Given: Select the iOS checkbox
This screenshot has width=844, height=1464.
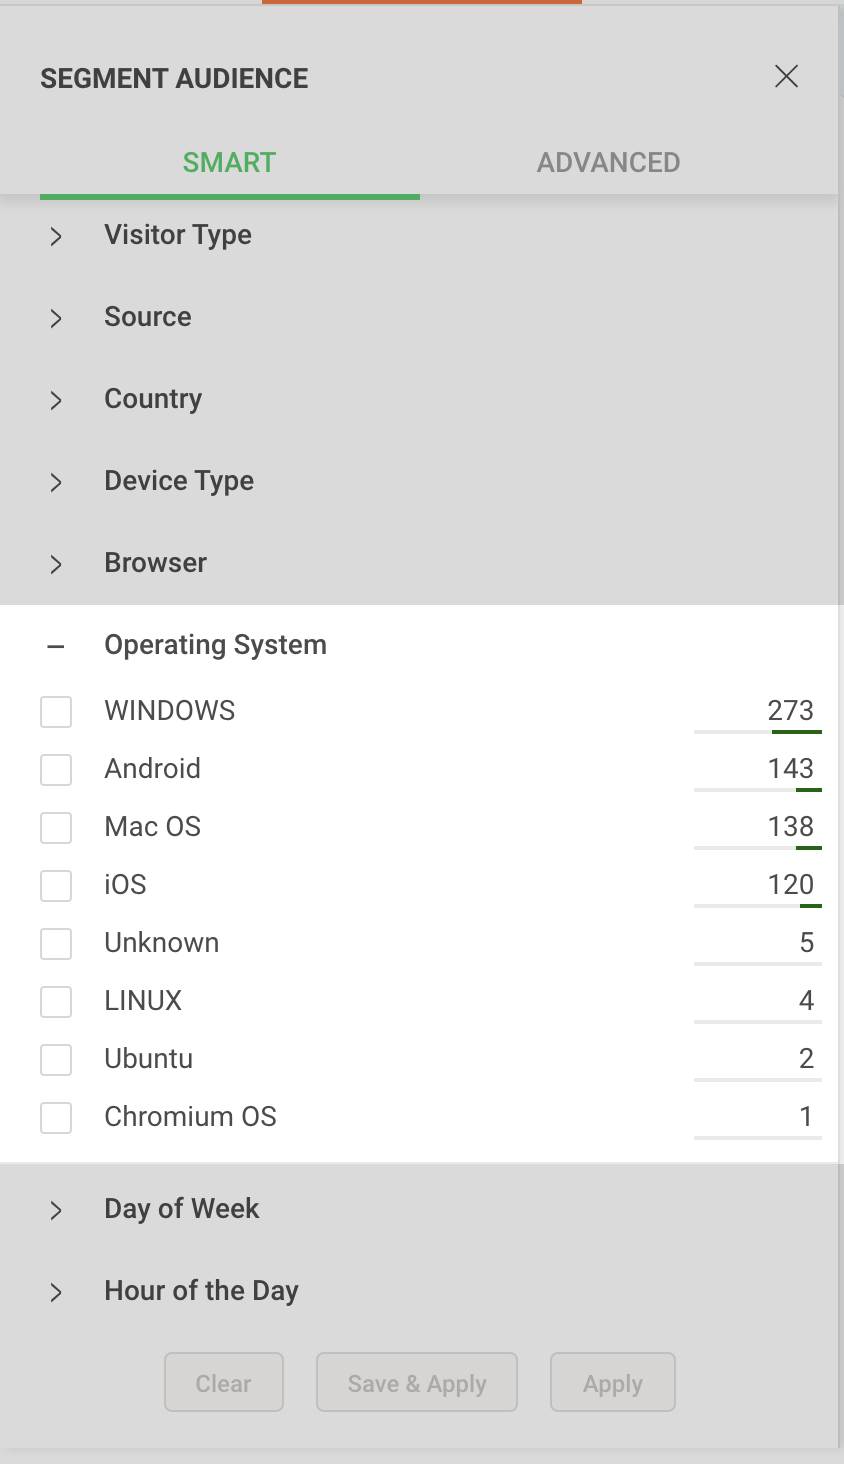Looking at the screenshot, I should [56, 886].
